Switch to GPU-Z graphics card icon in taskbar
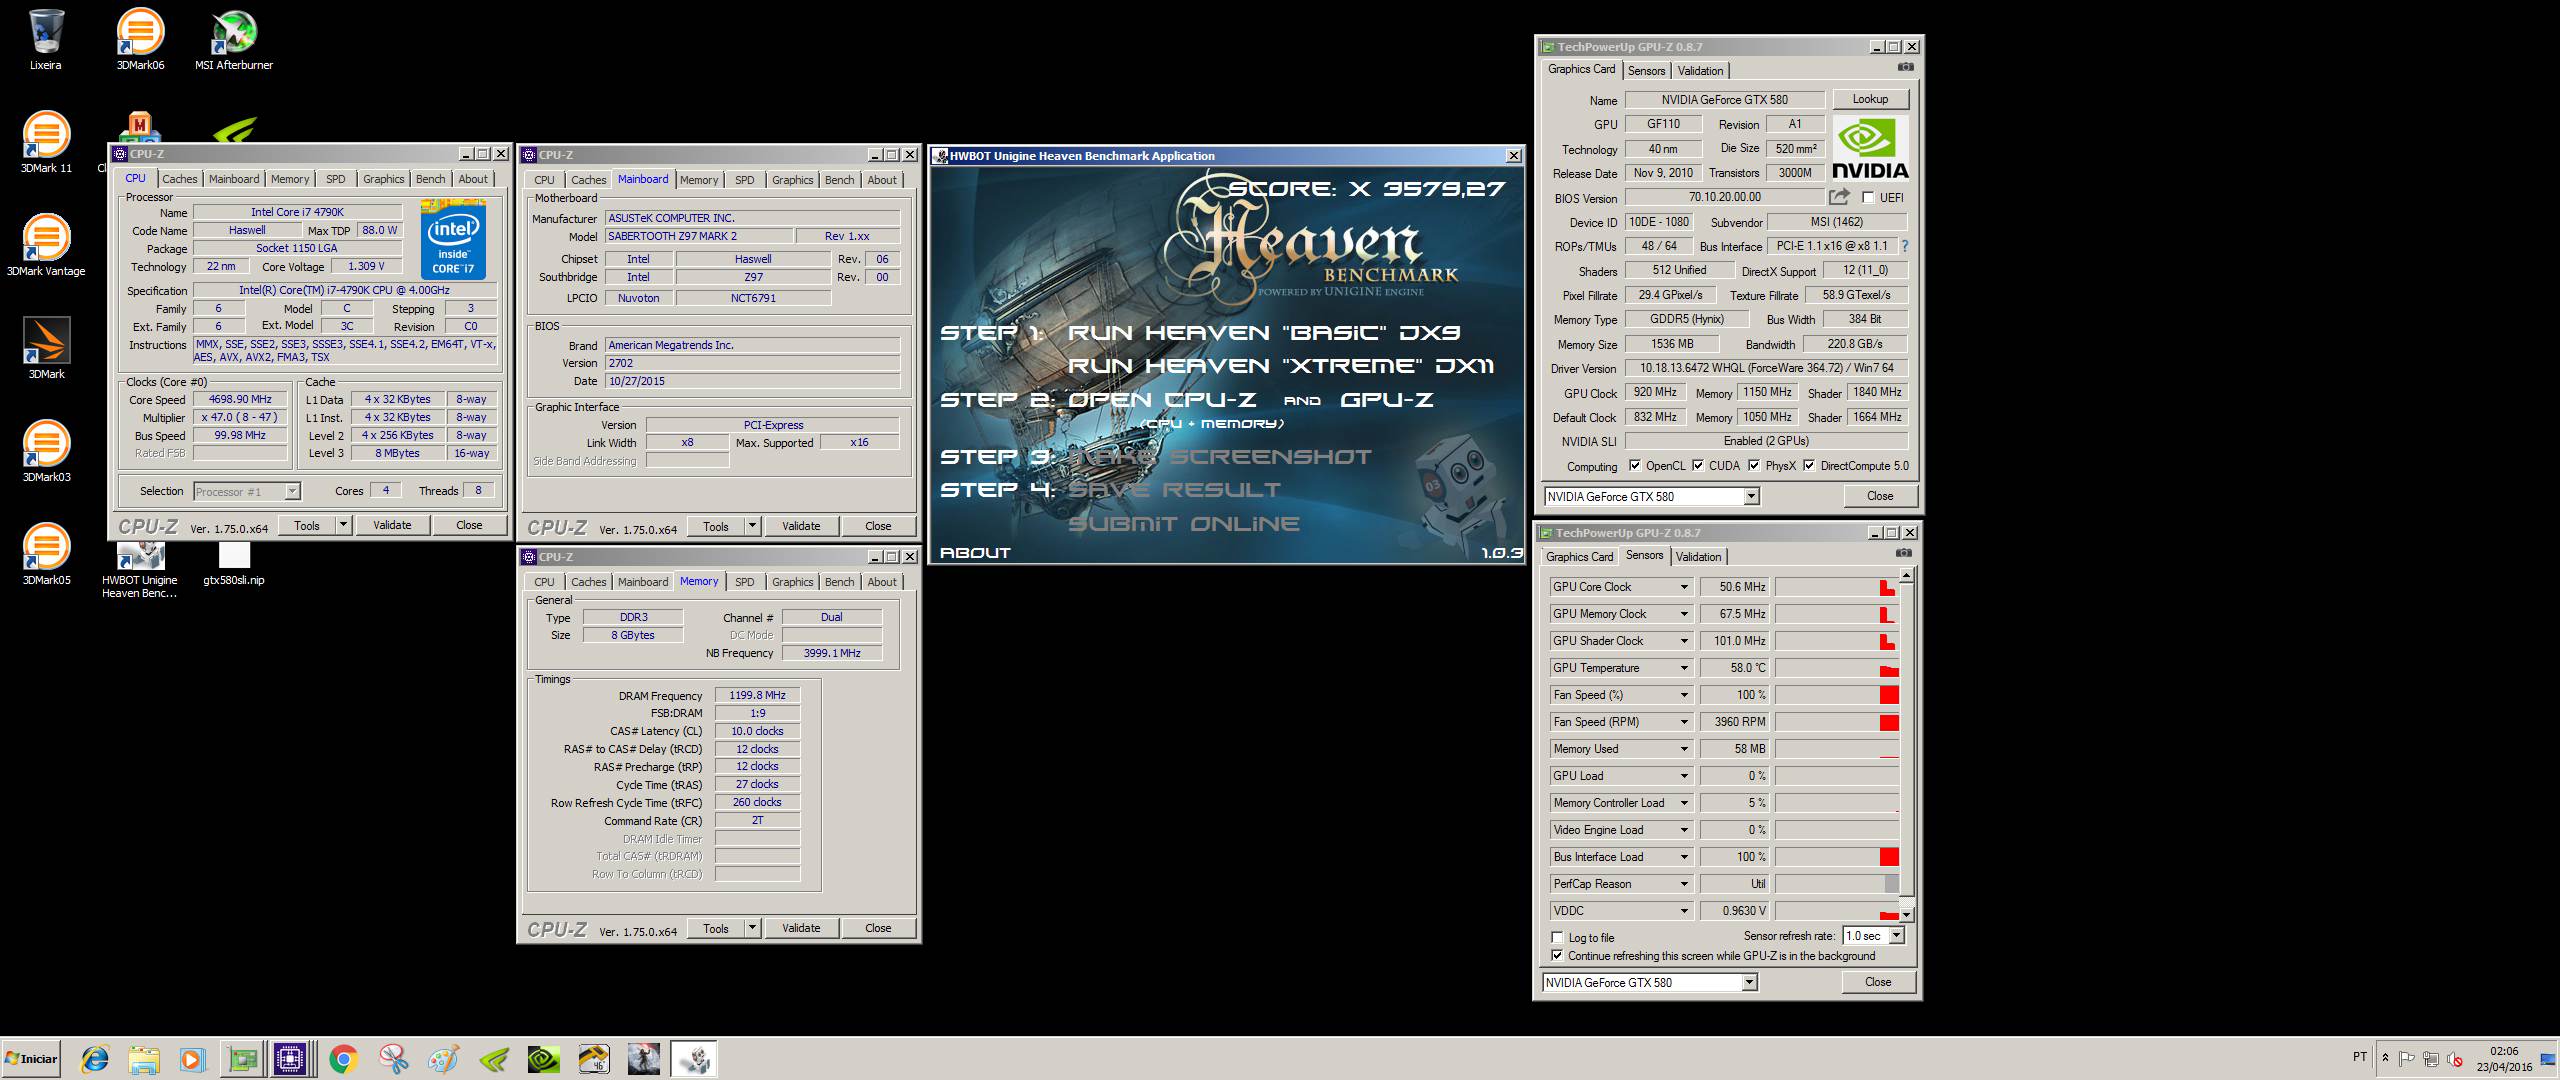Image resolution: width=2560 pixels, height=1080 pixels. click(x=242, y=1059)
